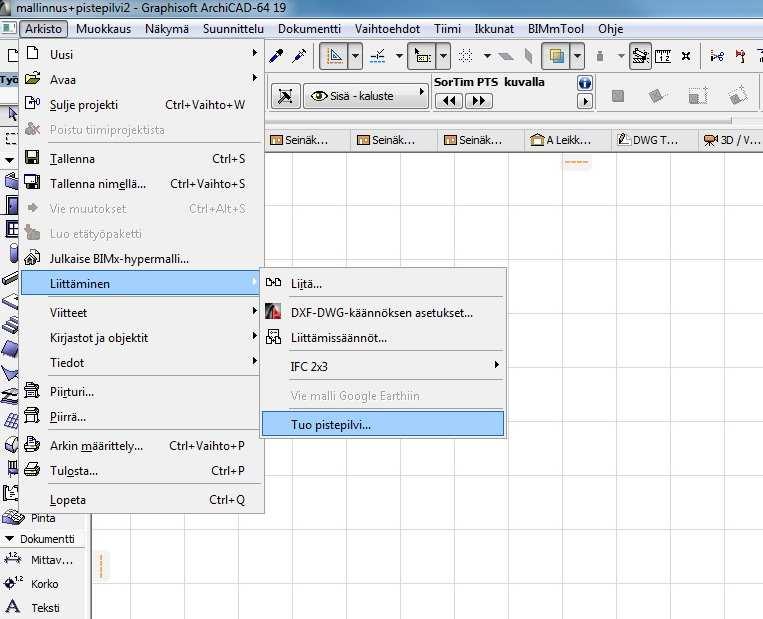Choose Lopeta to quit ArchiCAD
This screenshot has height=619, width=763.
pos(141,500)
